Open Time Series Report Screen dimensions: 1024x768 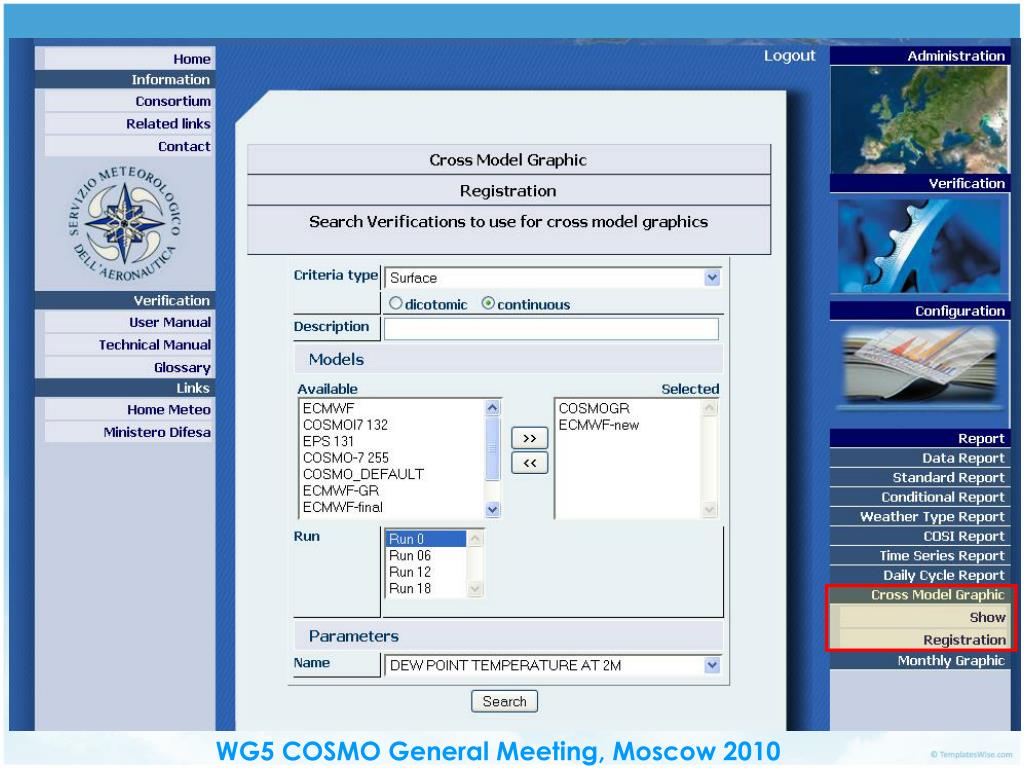(x=920, y=556)
